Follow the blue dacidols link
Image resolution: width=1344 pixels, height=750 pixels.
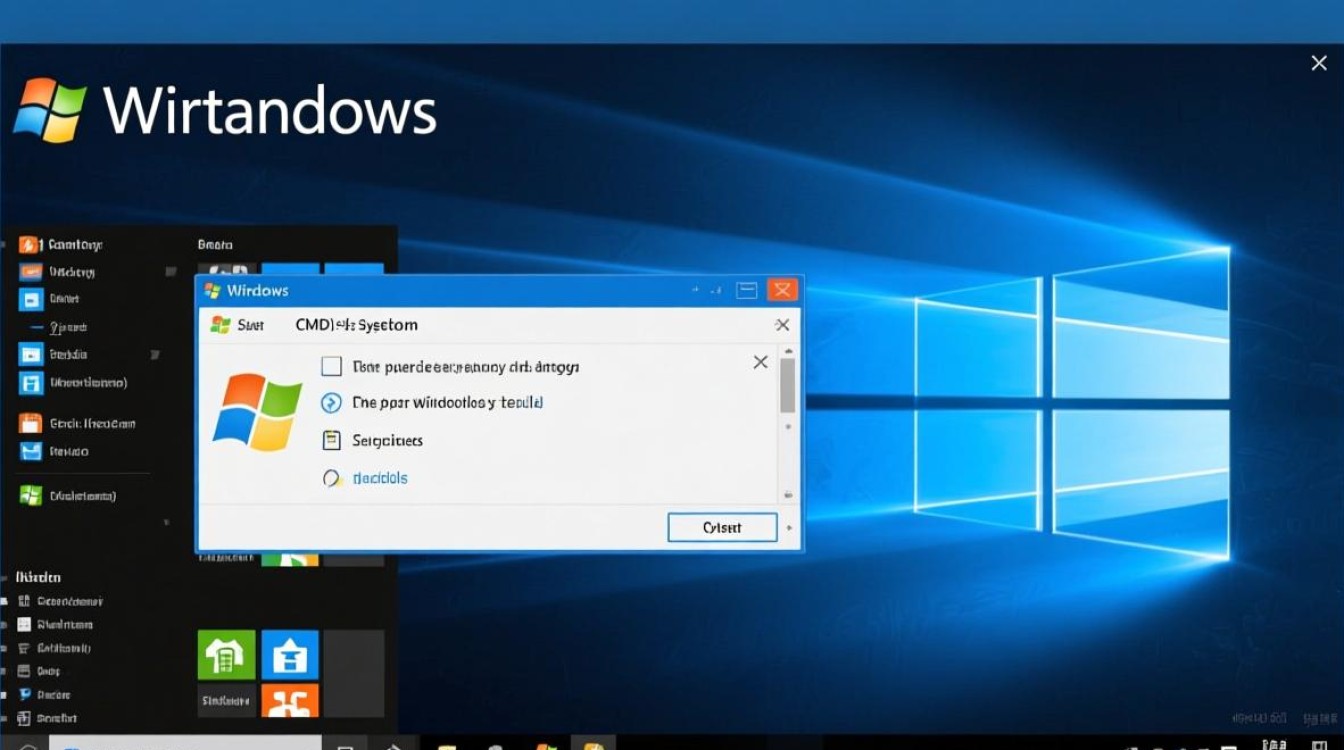(x=381, y=477)
